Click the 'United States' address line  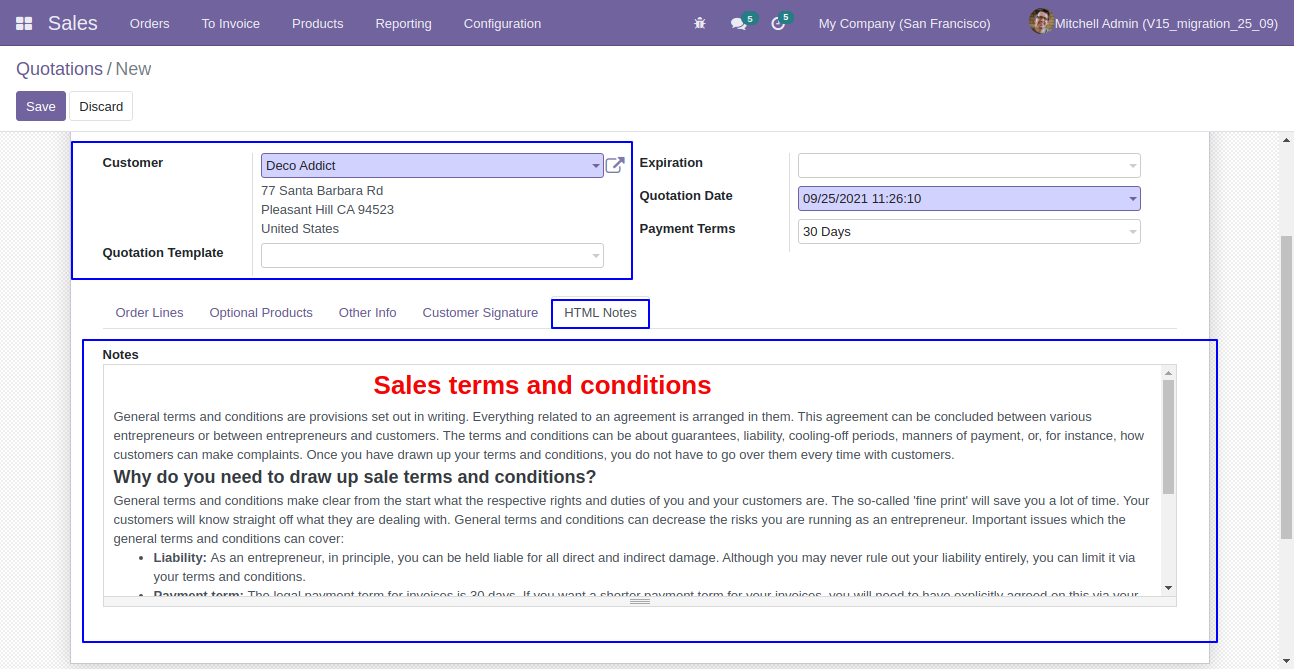[x=300, y=228]
